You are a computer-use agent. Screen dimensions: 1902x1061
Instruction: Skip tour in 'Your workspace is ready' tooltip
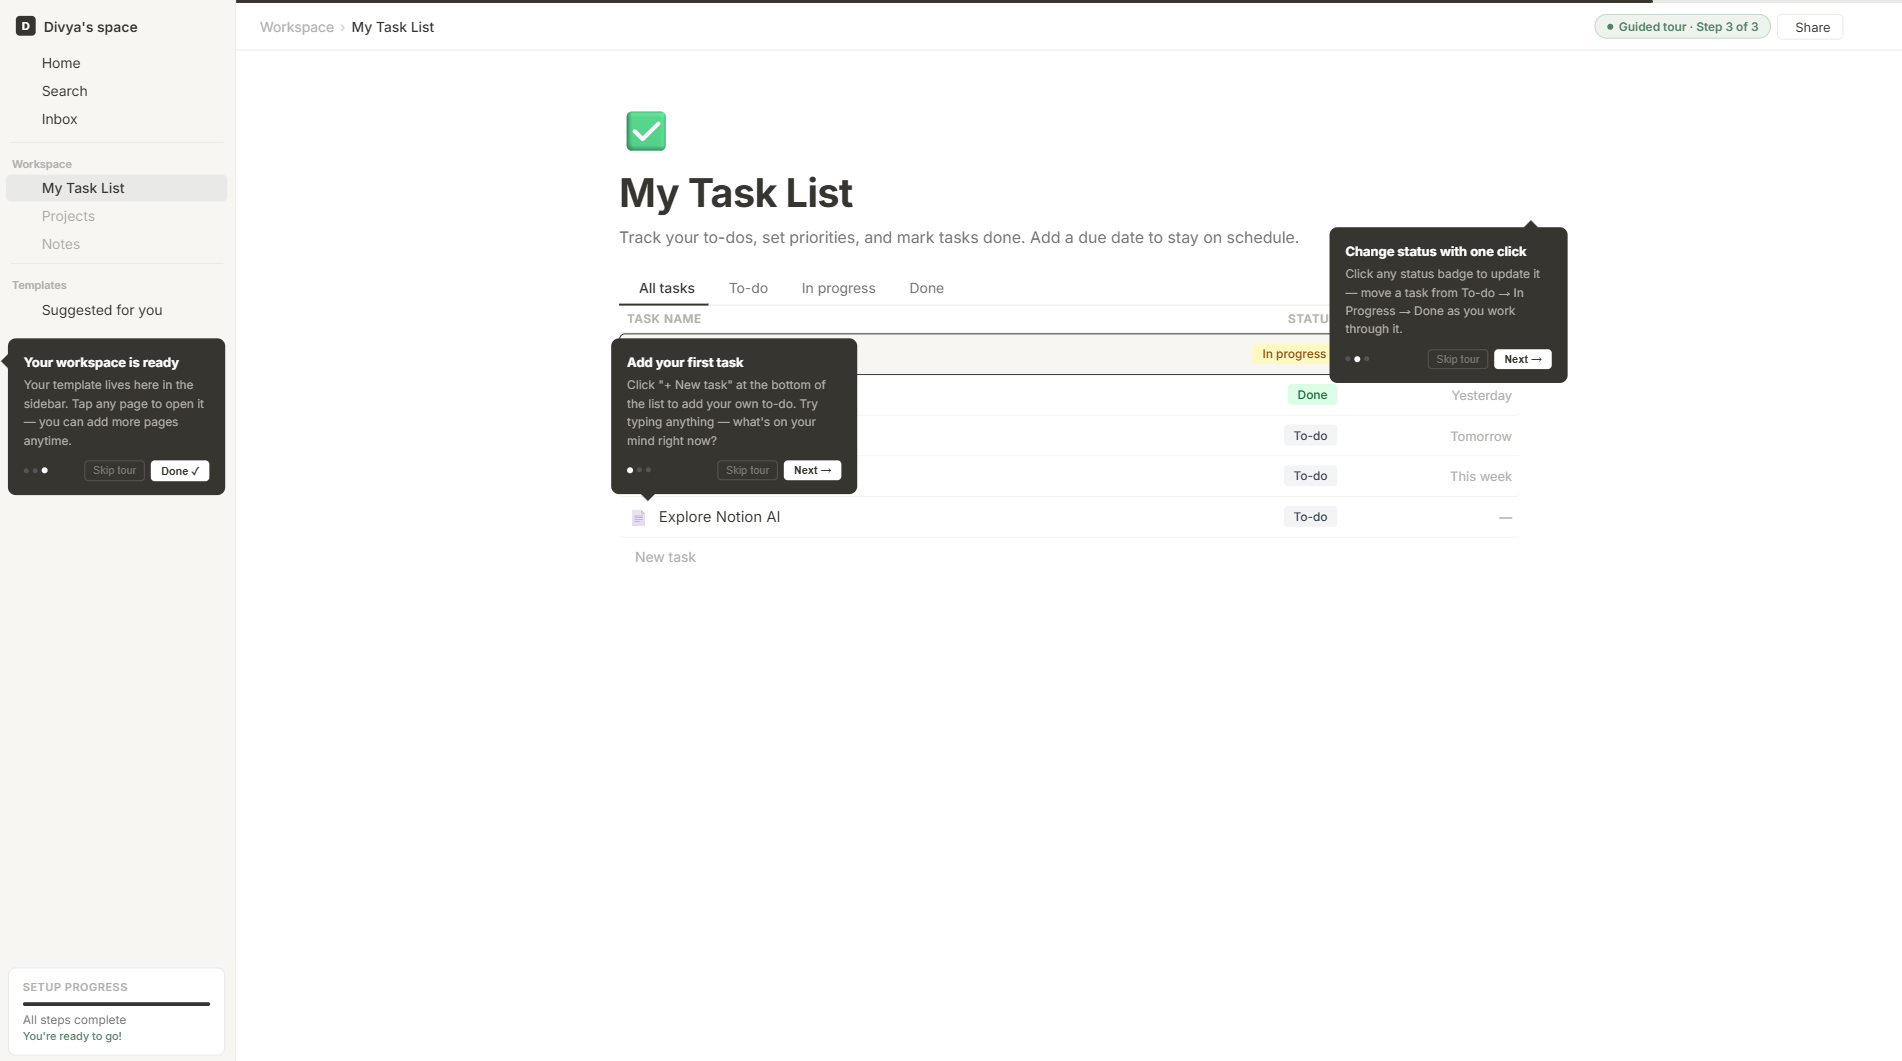pyautogui.click(x=114, y=471)
